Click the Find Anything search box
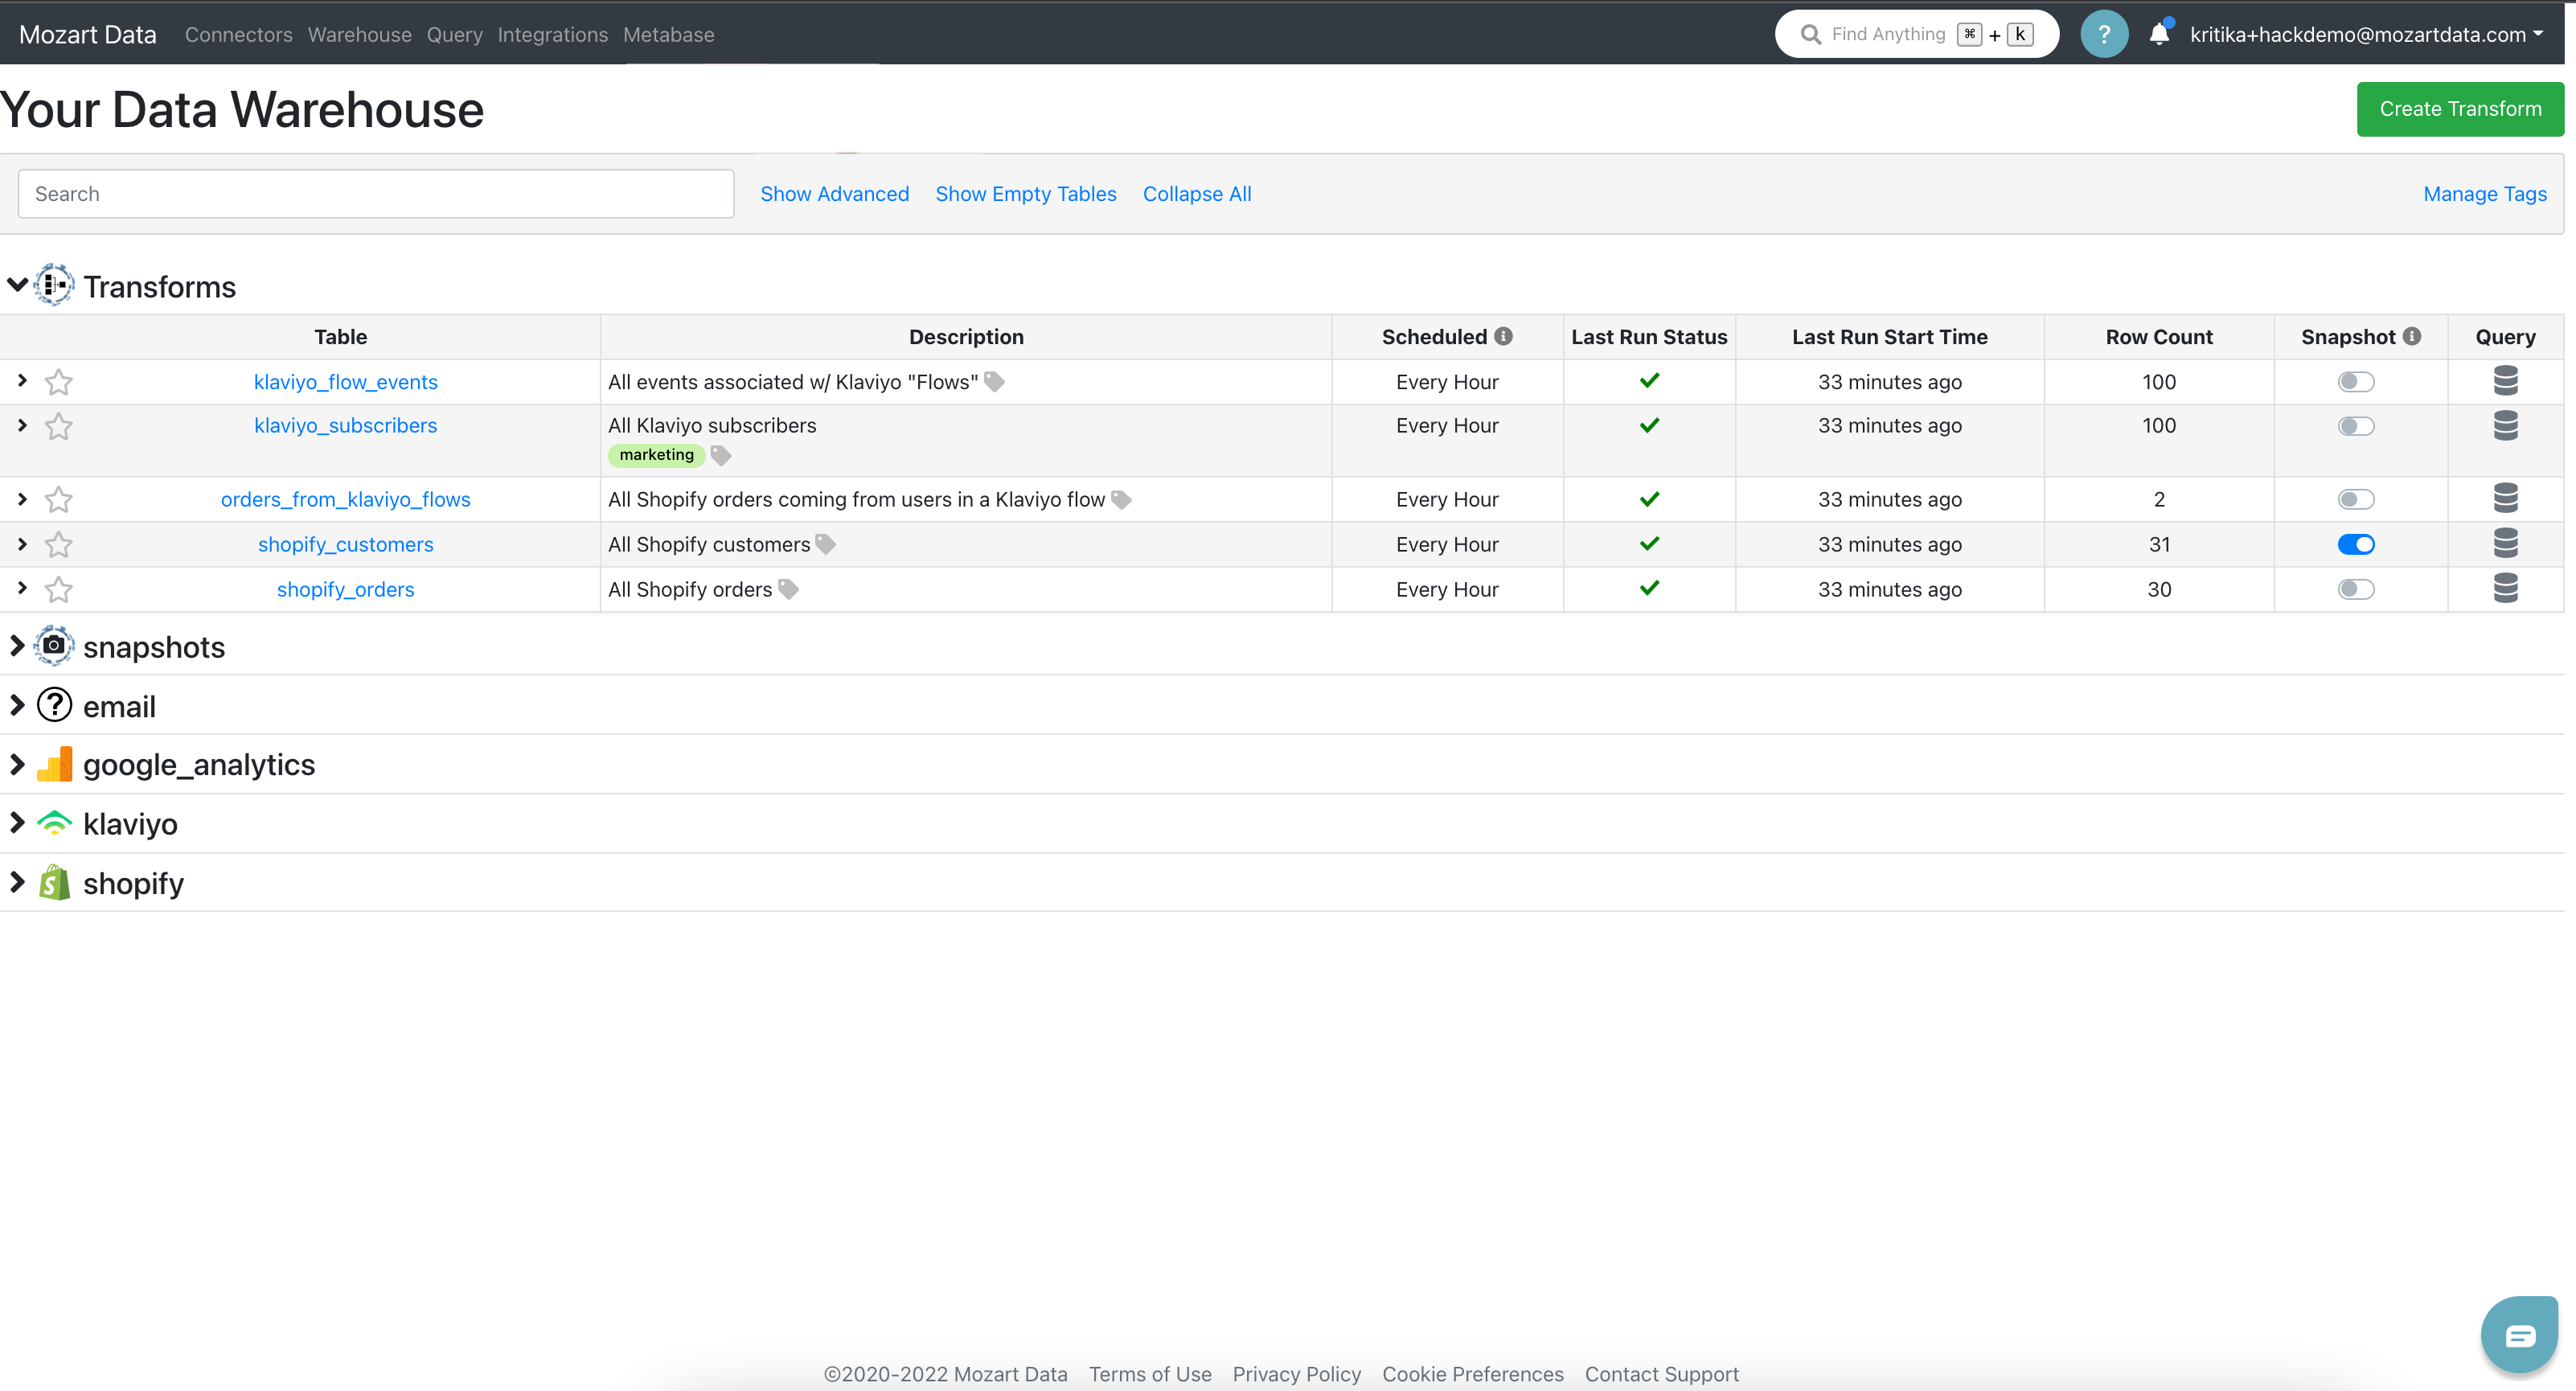Screen dimensions: 2576x1391 [1916, 34]
